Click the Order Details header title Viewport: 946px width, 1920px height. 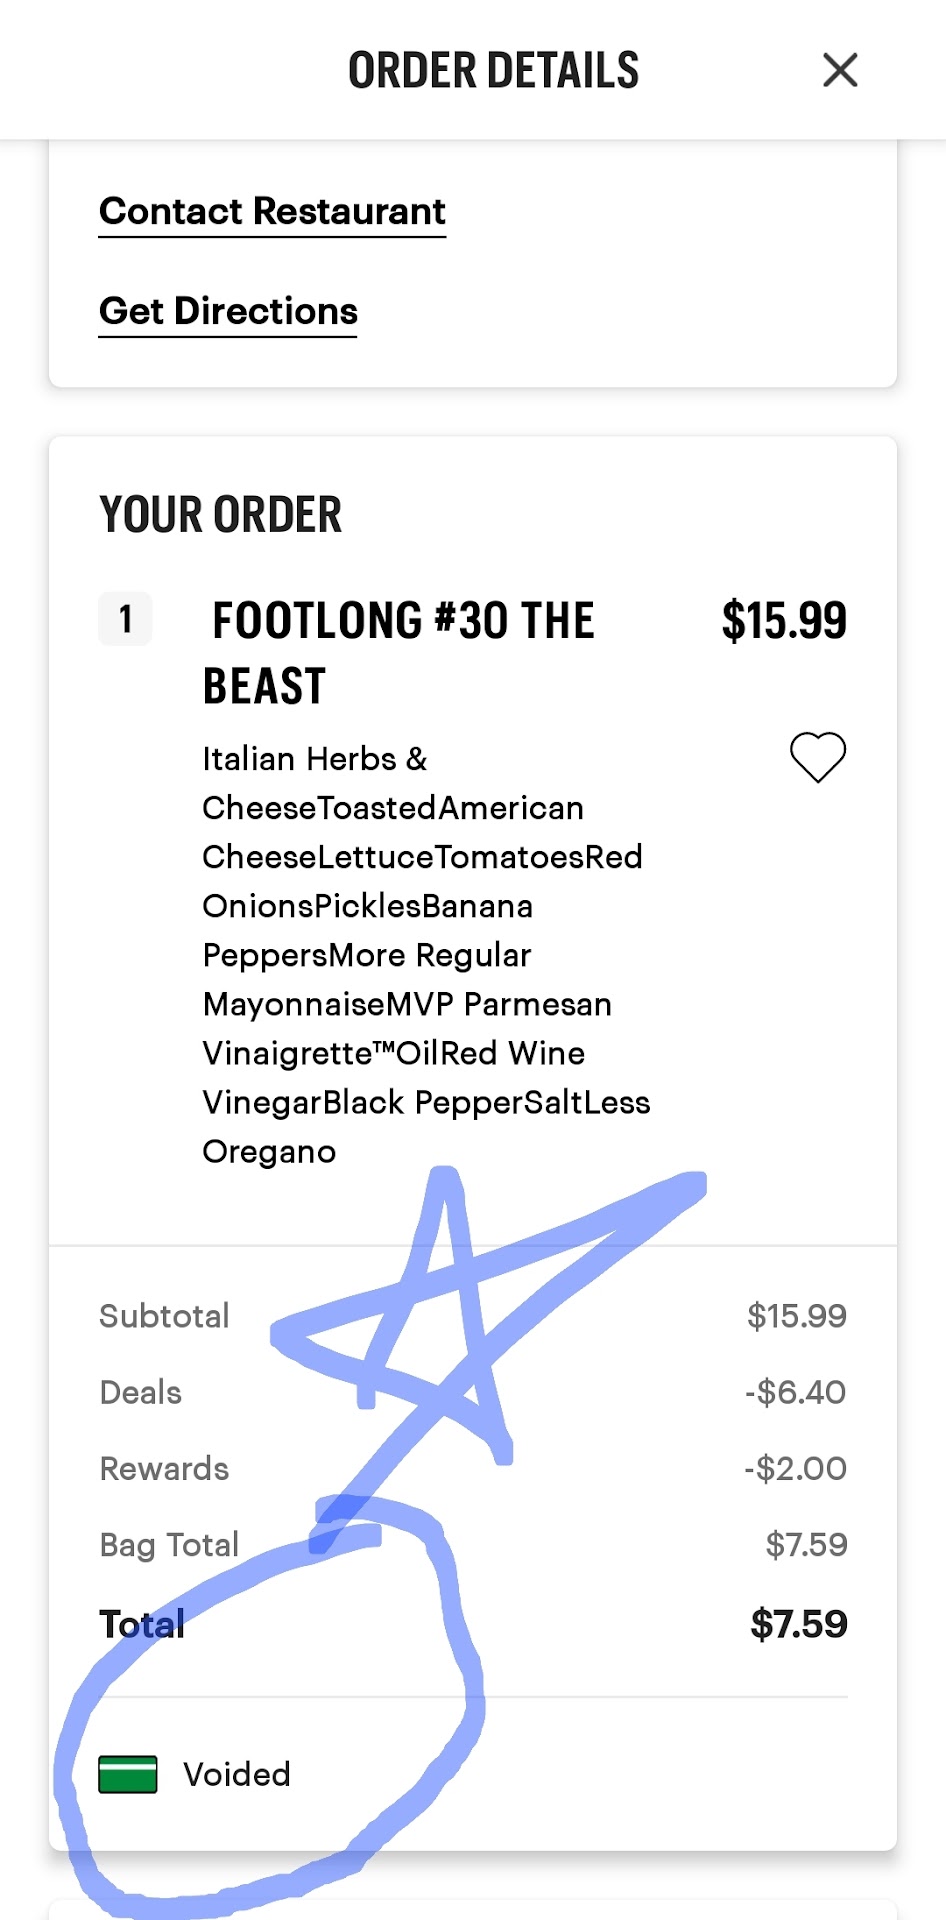(493, 70)
